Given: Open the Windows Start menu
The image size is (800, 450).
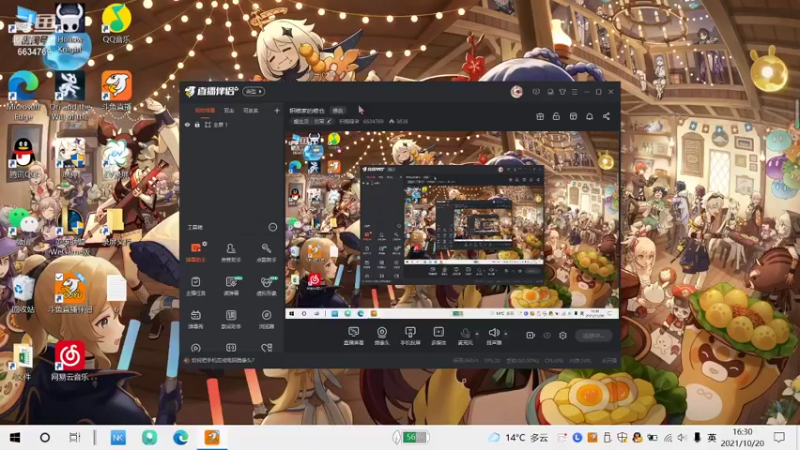Looking at the screenshot, I should [x=15, y=437].
